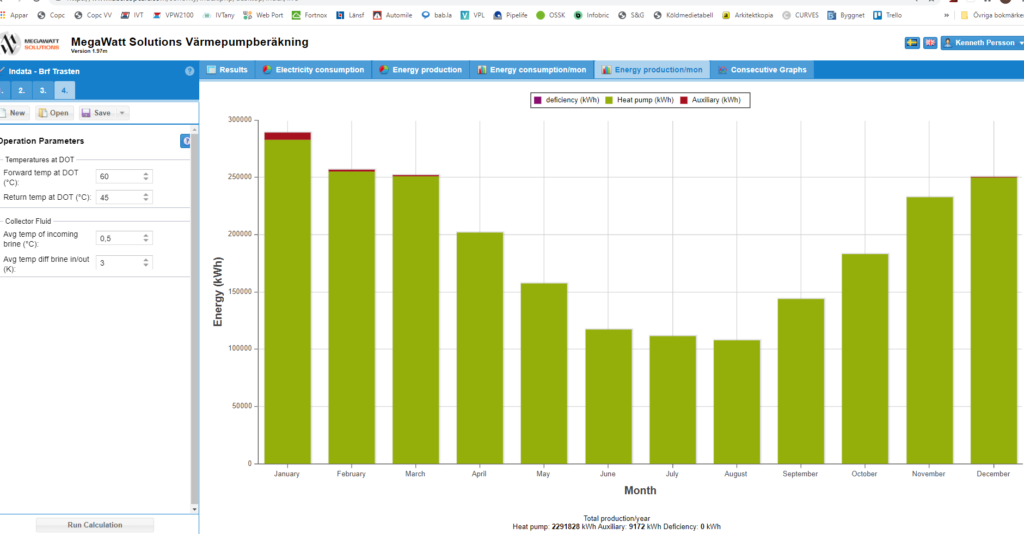The width and height of the screenshot is (1024, 534).
Task: Select the January heat pump bar
Action: pos(287,302)
